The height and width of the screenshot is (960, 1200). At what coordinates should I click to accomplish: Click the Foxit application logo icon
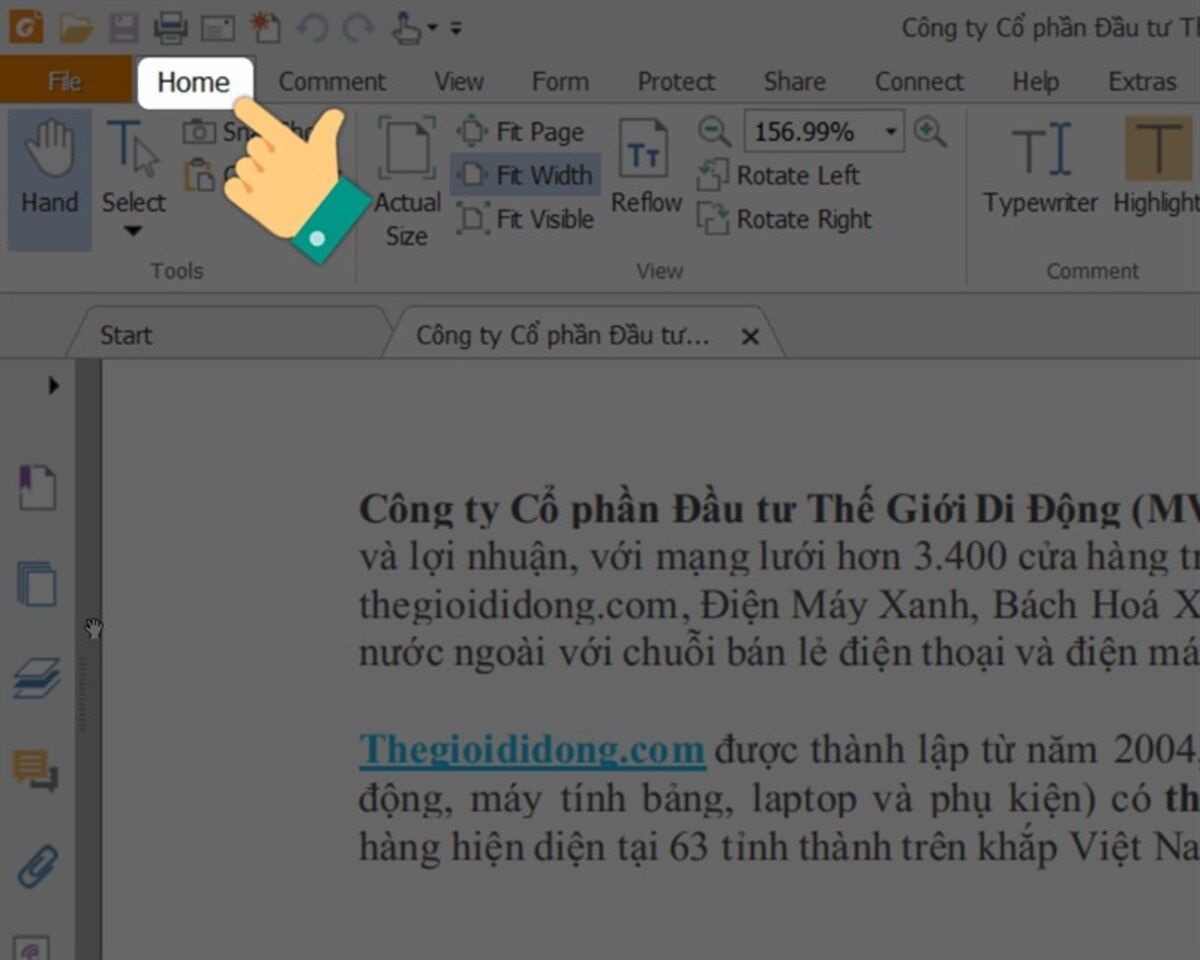(x=25, y=26)
